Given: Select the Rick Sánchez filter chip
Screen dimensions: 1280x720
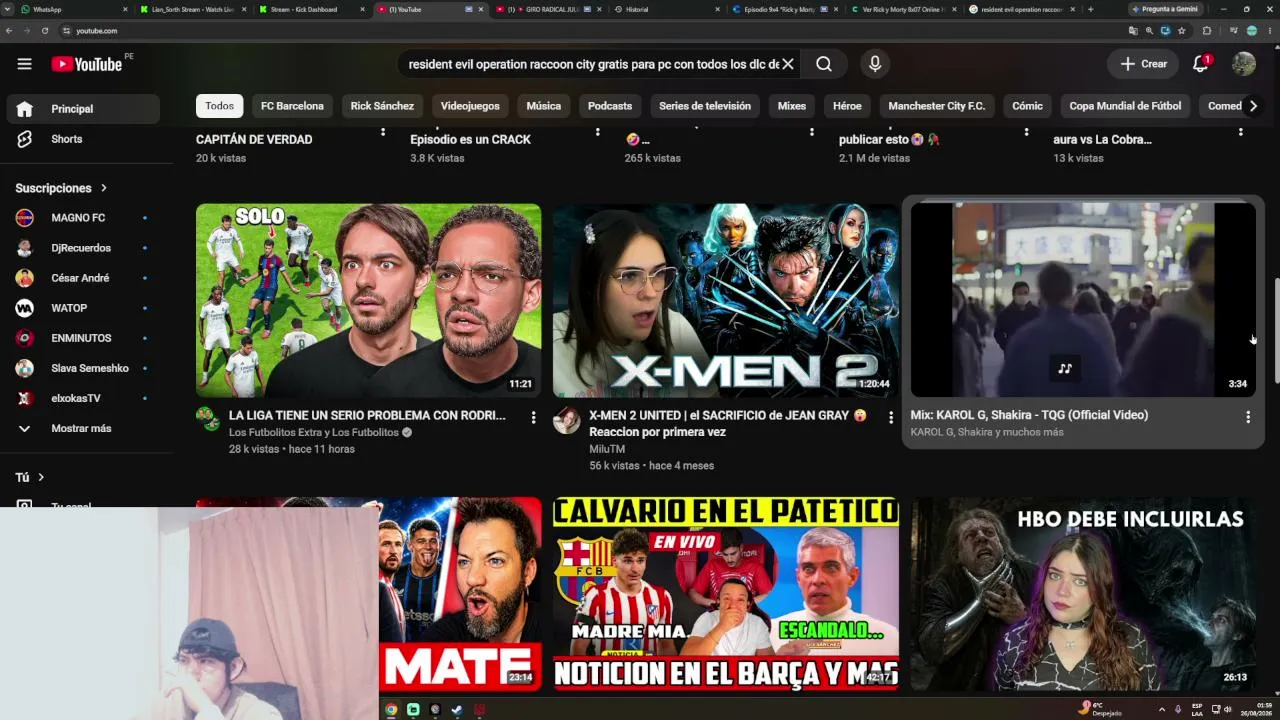Looking at the screenshot, I should [x=382, y=106].
